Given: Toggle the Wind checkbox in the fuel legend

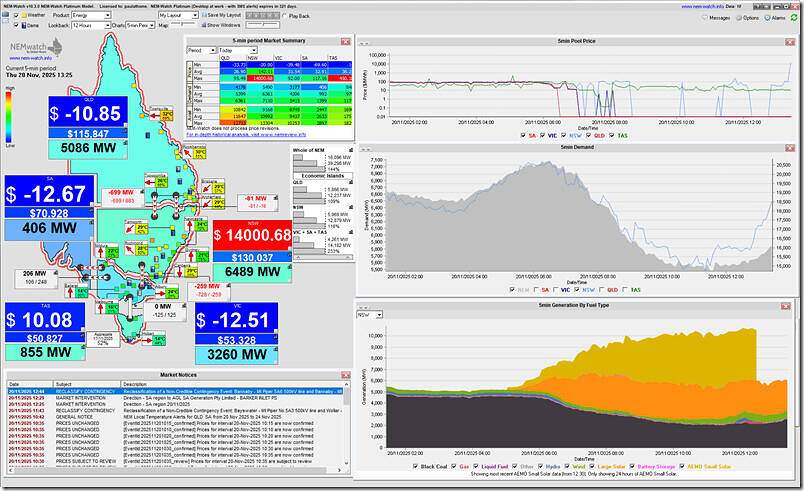Looking at the screenshot, I should [x=567, y=466].
